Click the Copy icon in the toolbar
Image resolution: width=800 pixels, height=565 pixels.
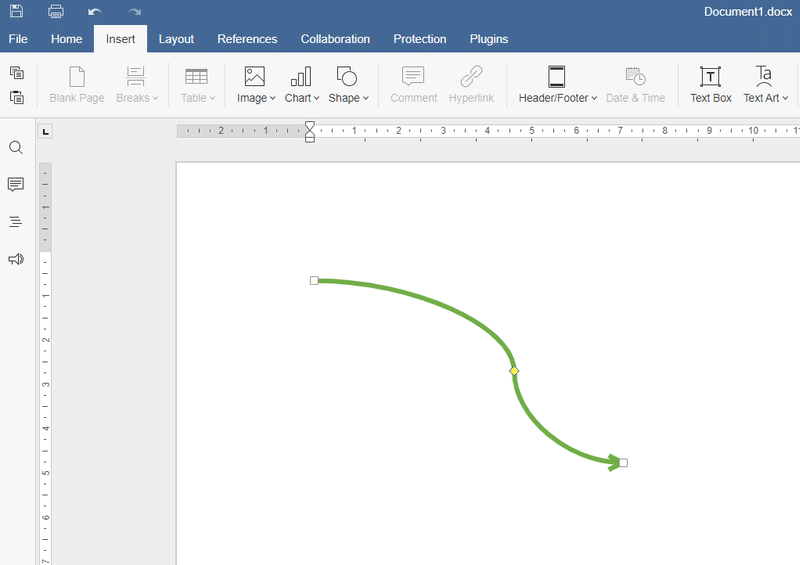17,72
